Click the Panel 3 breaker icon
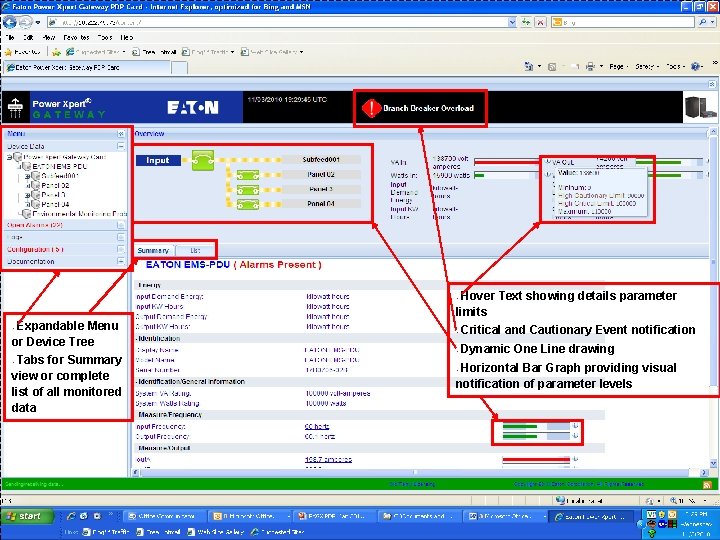Image resolution: width=720 pixels, height=540 pixels. click(x=248, y=190)
